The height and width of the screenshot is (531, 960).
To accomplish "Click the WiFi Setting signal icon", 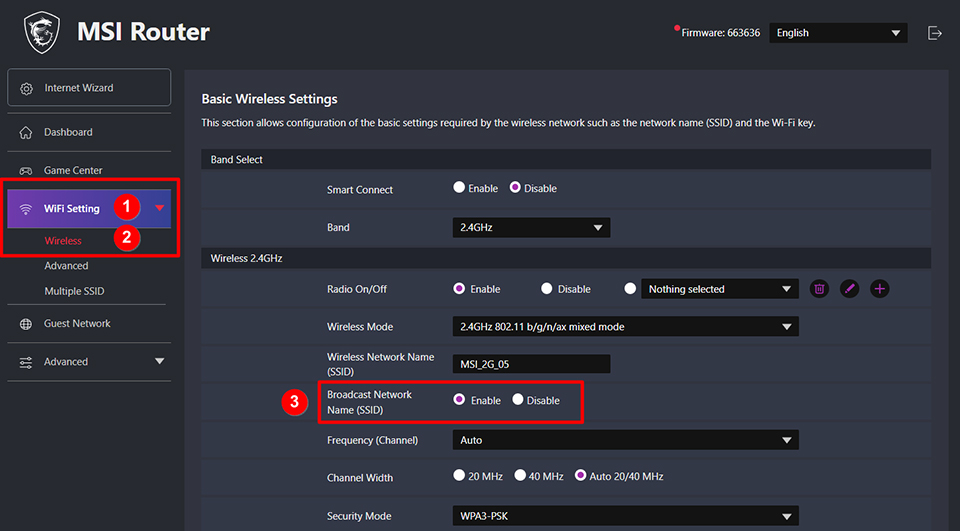I will pyautogui.click(x=26, y=209).
